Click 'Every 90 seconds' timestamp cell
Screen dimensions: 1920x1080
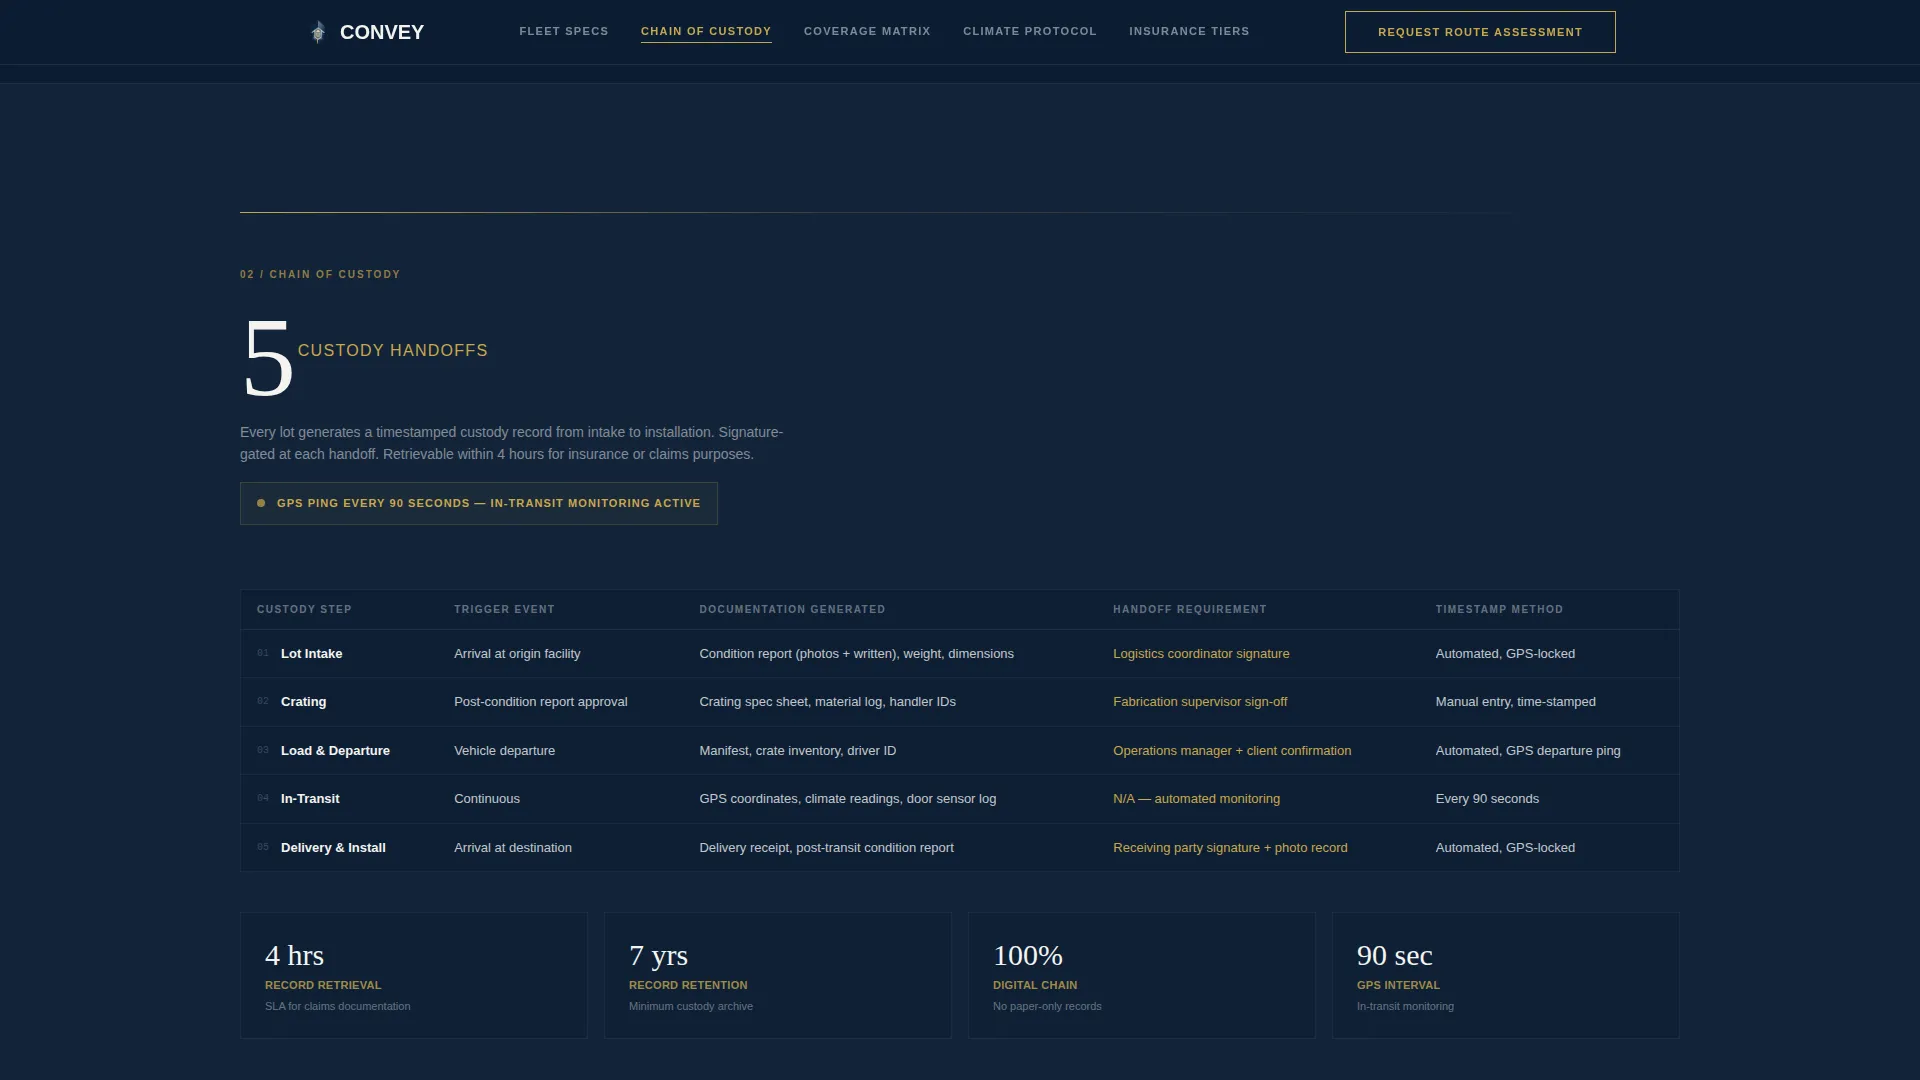pos(1487,799)
